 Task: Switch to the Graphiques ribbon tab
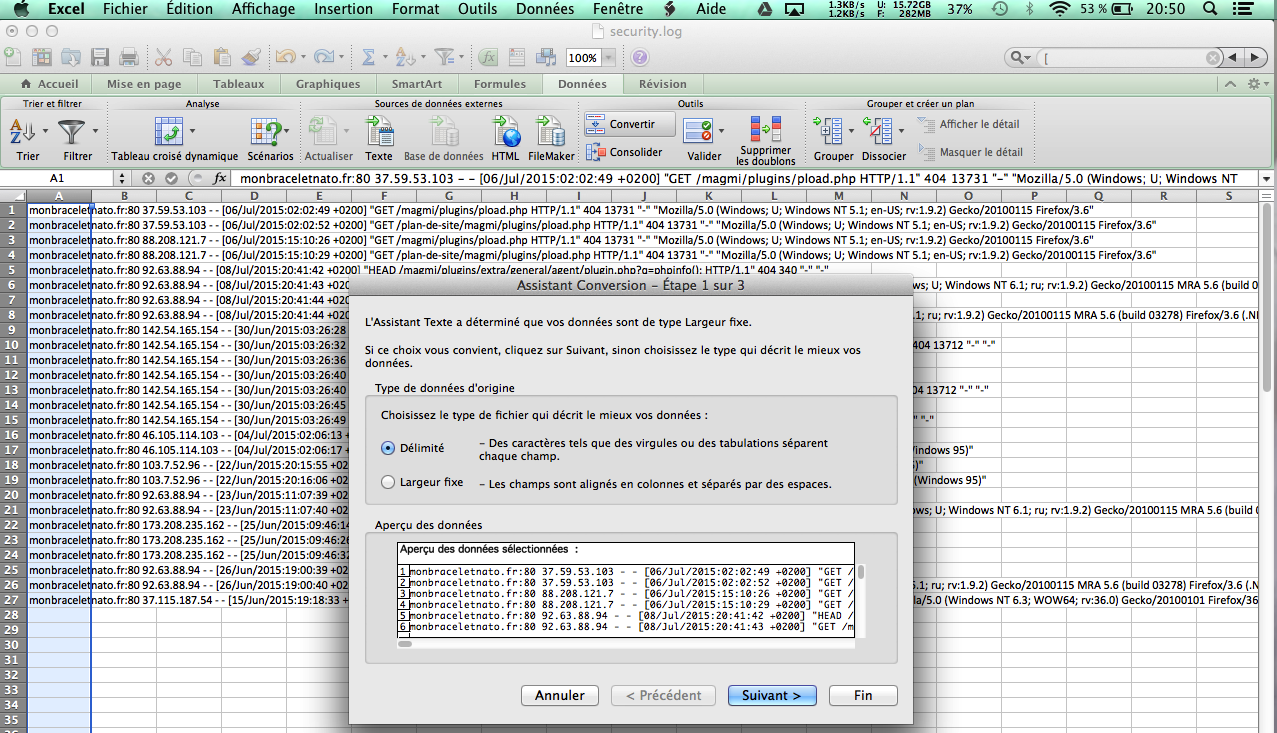[x=328, y=84]
